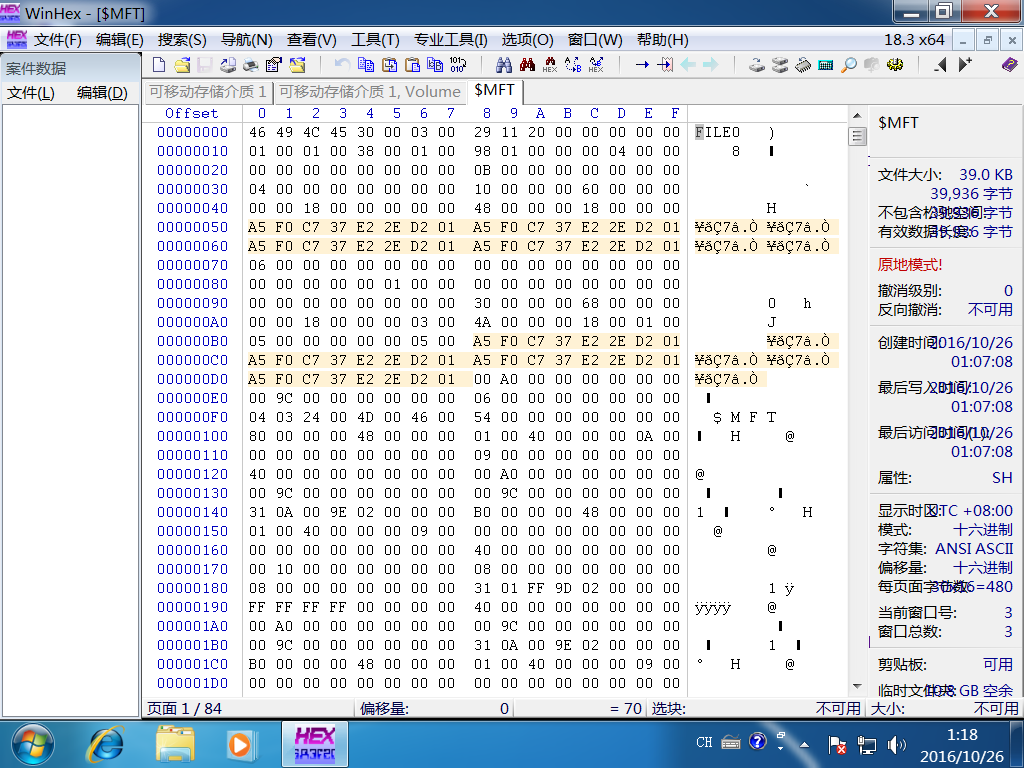Image resolution: width=1024 pixels, height=768 pixels.
Task: Click the Go To Offset arrow icon
Action: click(642, 65)
